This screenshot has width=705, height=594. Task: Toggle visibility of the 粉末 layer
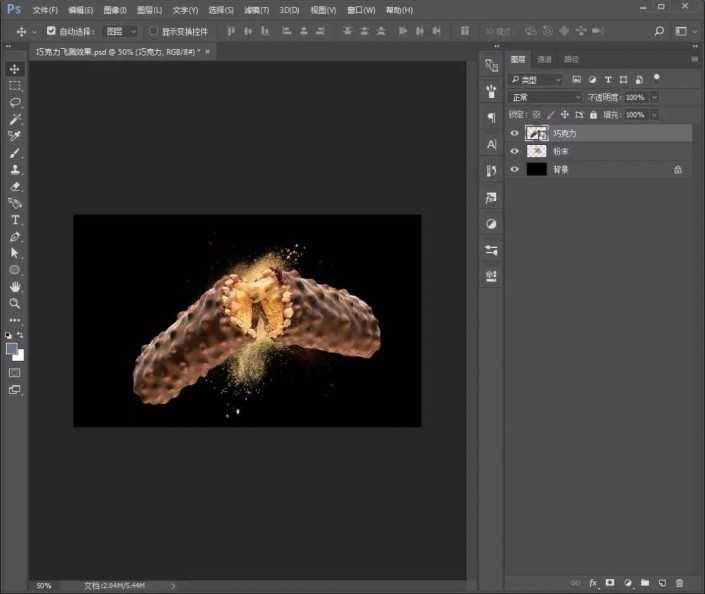(x=515, y=151)
